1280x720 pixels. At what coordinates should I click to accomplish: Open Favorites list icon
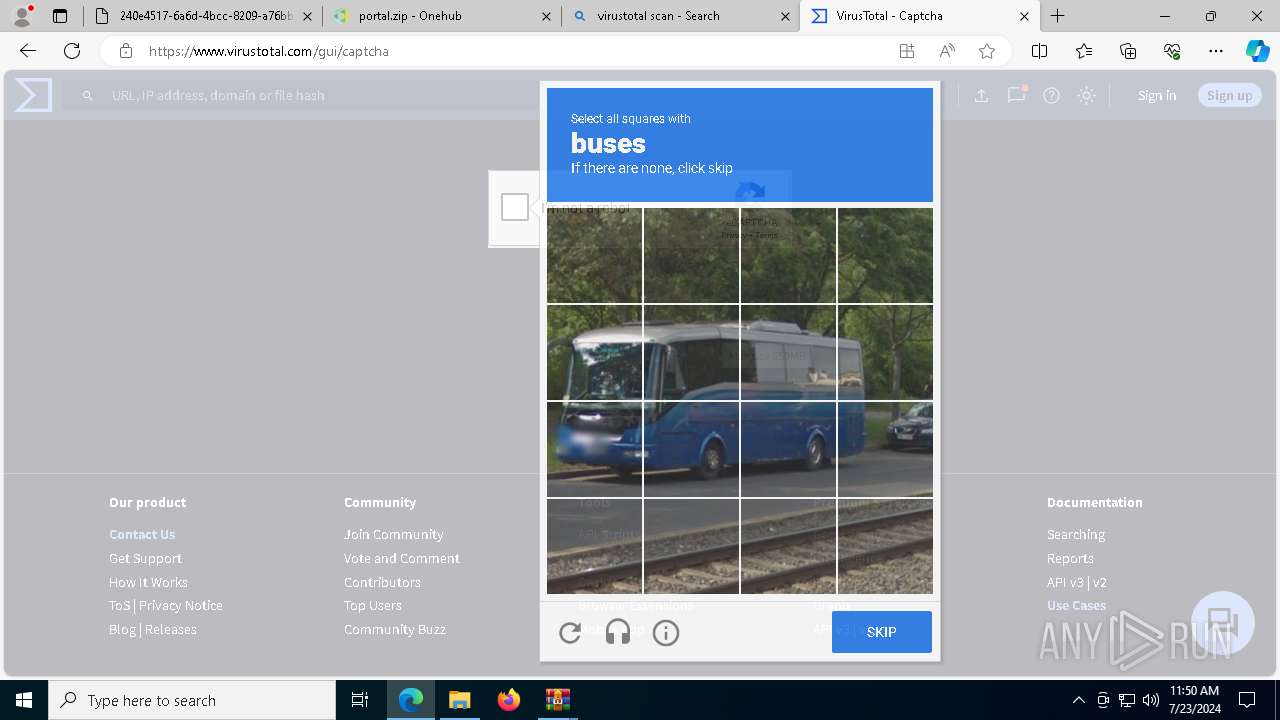pyautogui.click(x=1084, y=51)
